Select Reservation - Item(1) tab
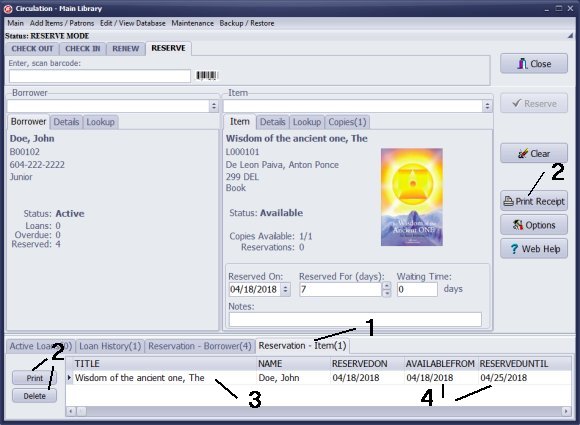The image size is (580, 425). 303,345
